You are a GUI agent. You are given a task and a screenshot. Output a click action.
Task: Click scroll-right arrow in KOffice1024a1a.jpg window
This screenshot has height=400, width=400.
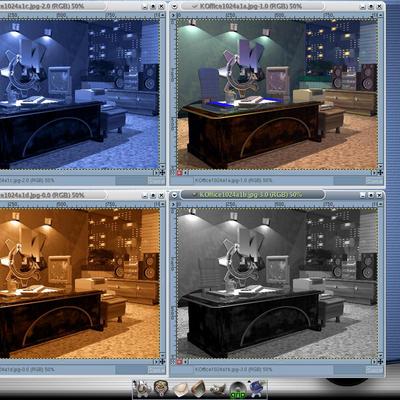tap(374, 173)
